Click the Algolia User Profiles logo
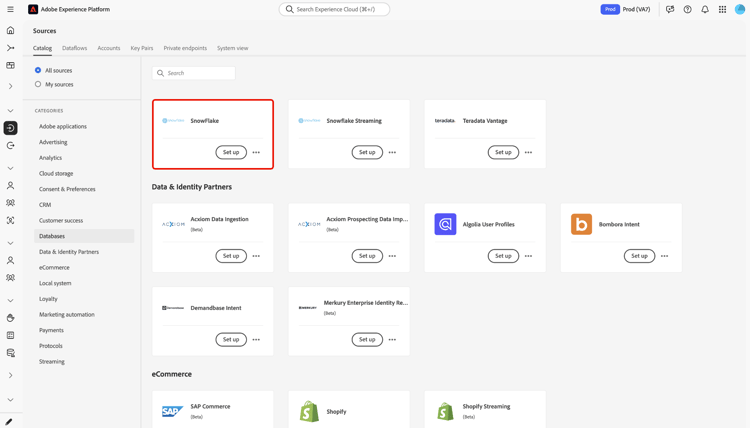Viewport: 750px width, 428px height. pos(445,224)
